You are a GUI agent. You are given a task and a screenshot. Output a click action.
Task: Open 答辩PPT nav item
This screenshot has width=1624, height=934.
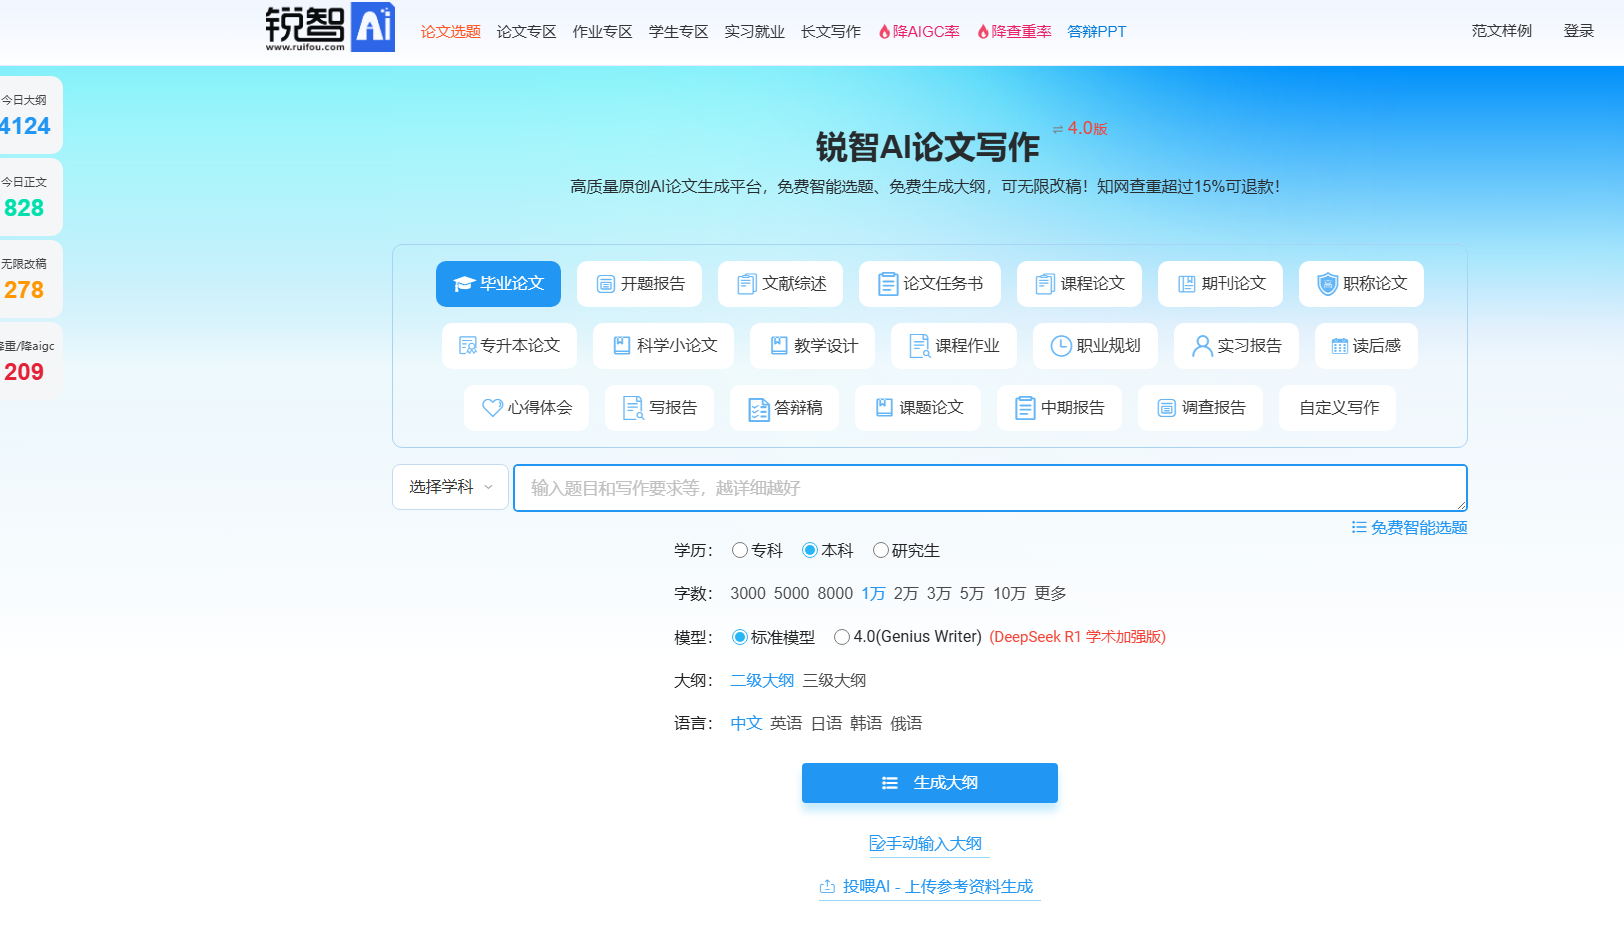(x=1097, y=32)
